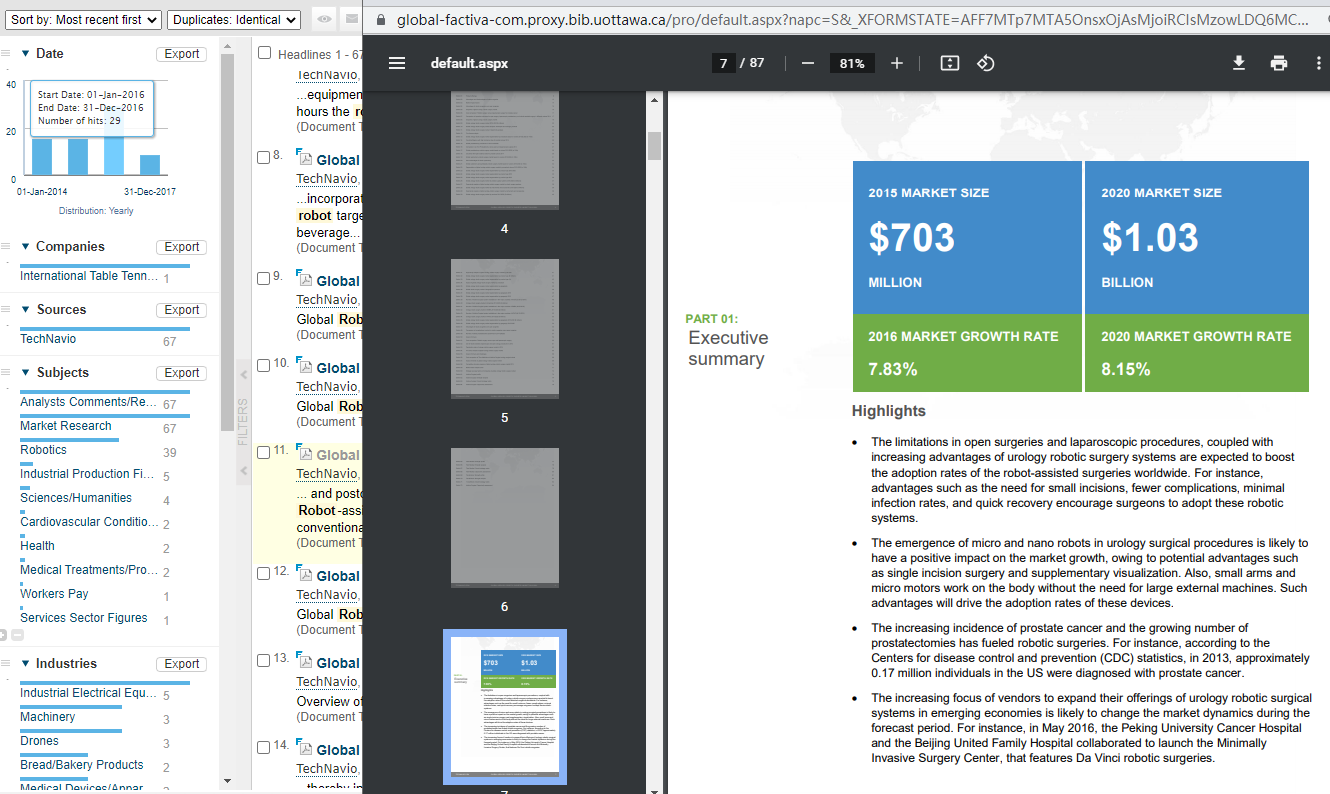Click the email envelope icon in Factiva toolbar
The height and width of the screenshot is (794, 1330).
click(x=351, y=19)
